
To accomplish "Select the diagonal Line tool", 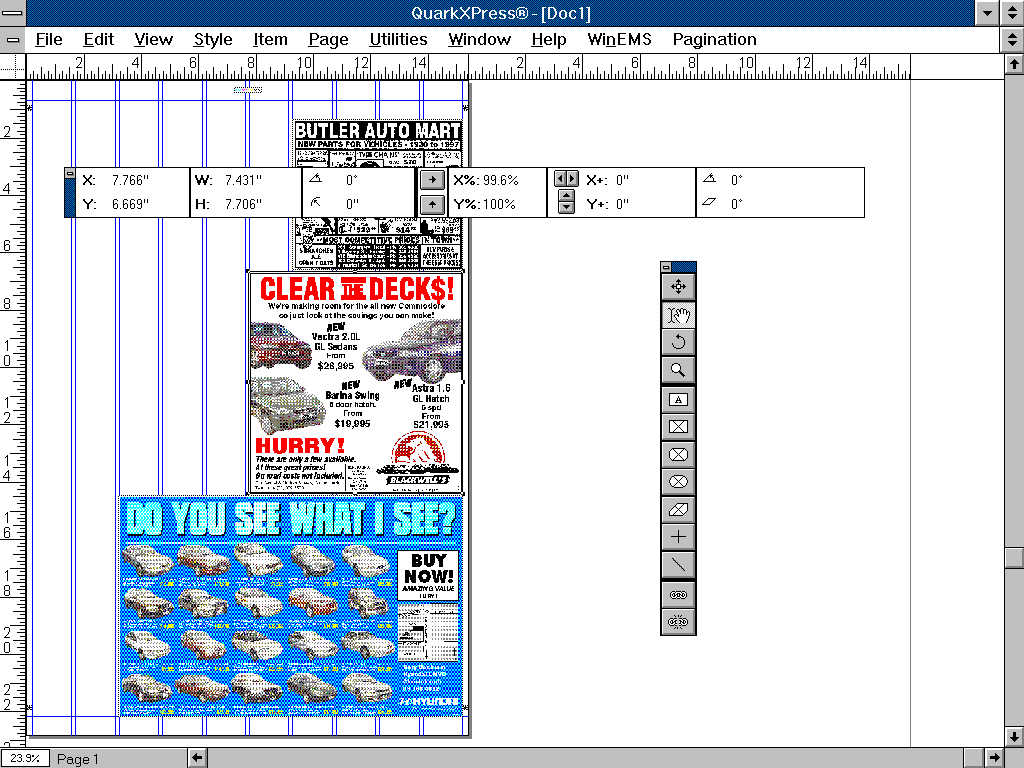I will tap(678, 564).
